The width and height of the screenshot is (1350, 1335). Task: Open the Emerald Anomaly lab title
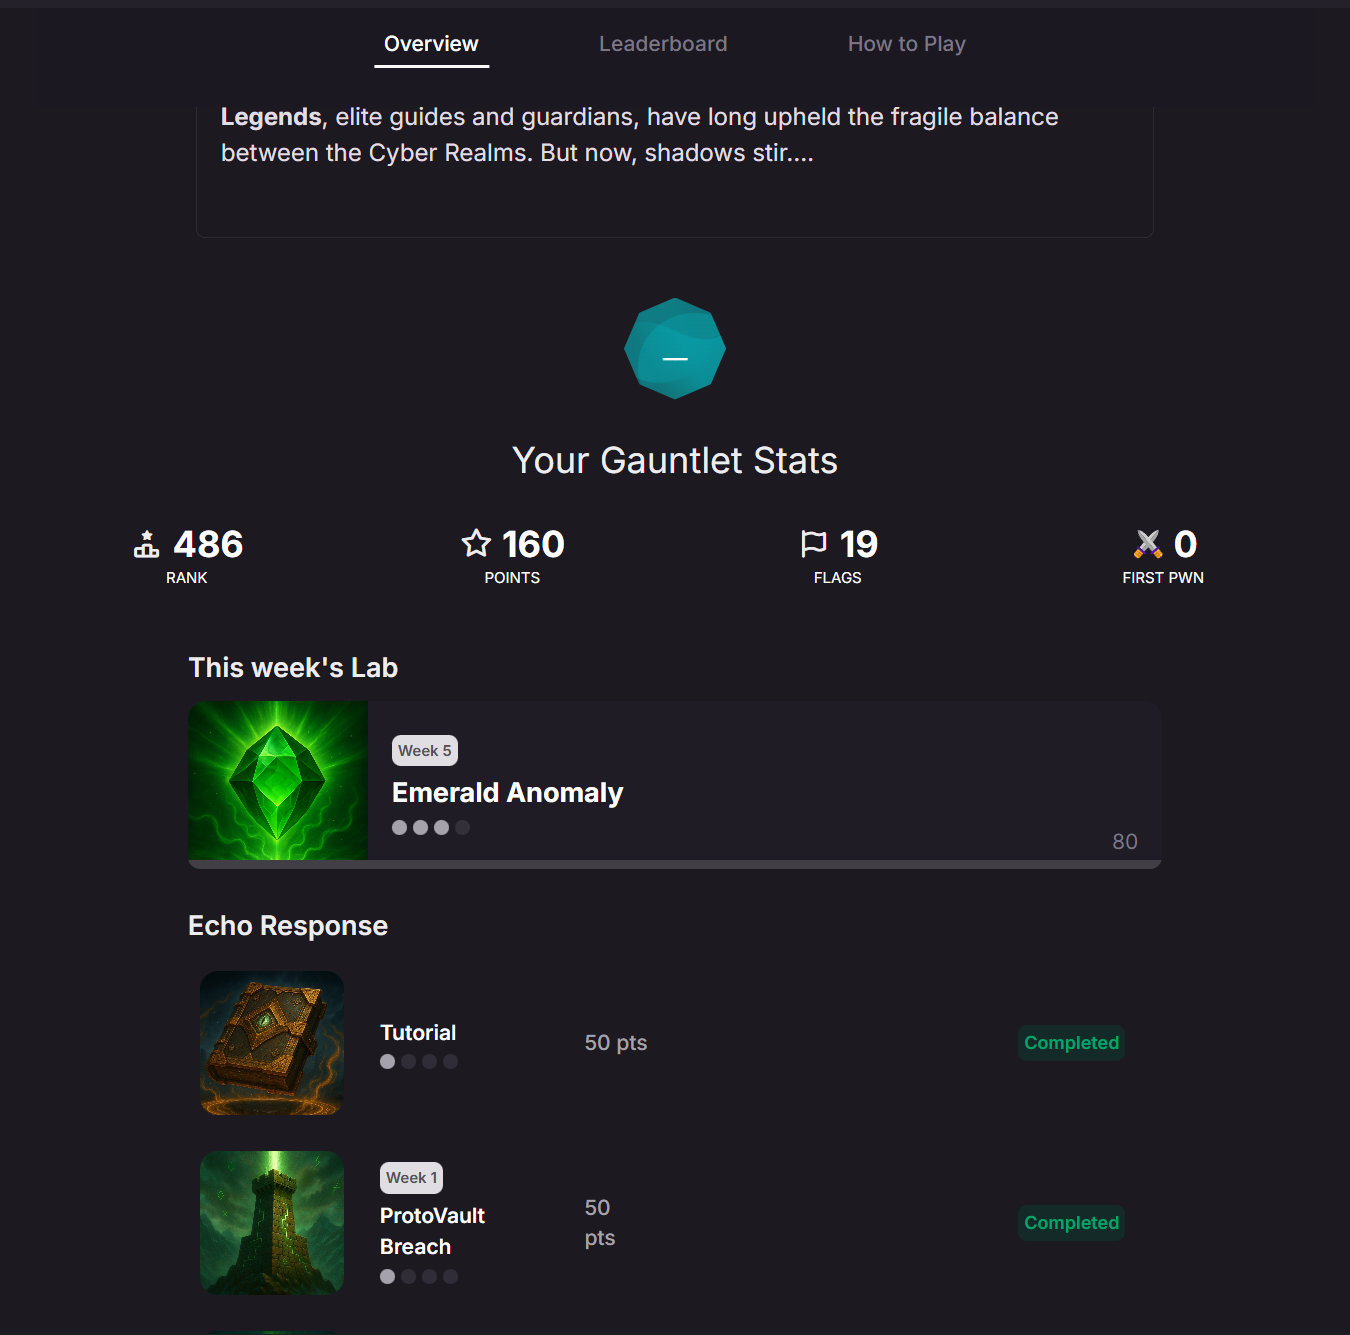(x=507, y=793)
